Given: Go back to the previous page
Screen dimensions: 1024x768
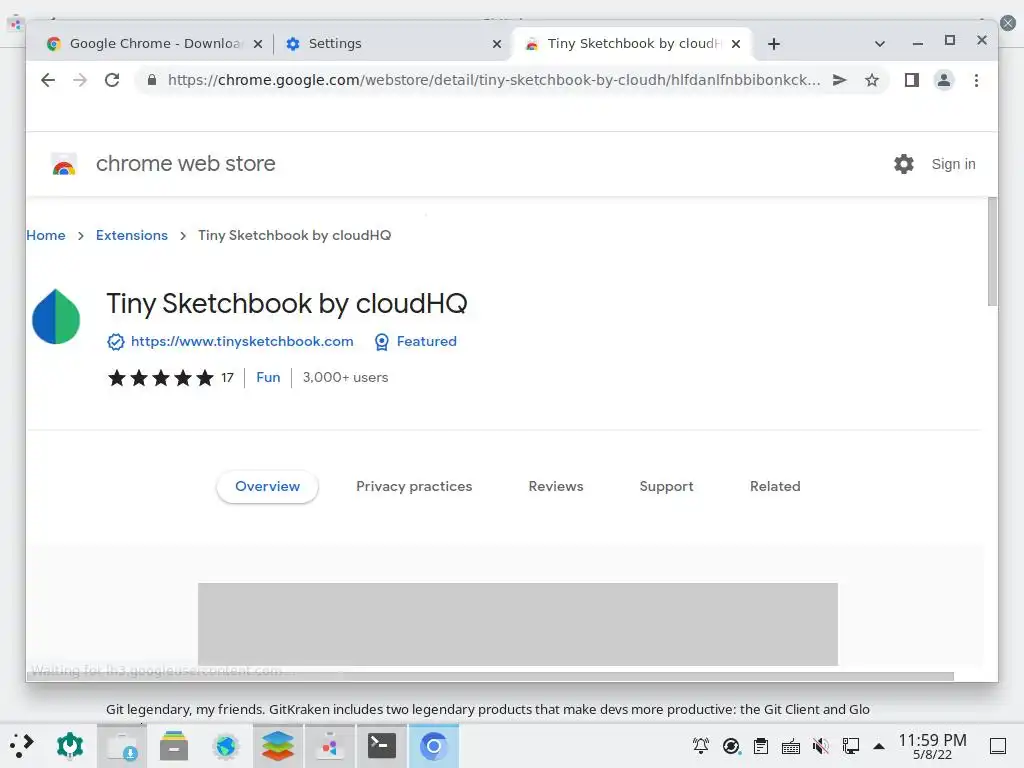Looking at the screenshot, I should pyautogui.click(x=48, y=80).
